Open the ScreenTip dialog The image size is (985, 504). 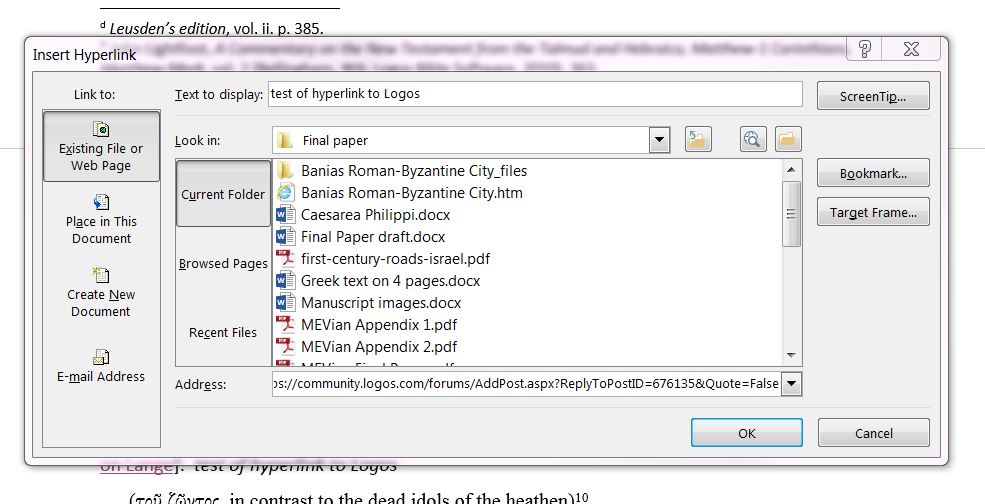pos(873,96)
